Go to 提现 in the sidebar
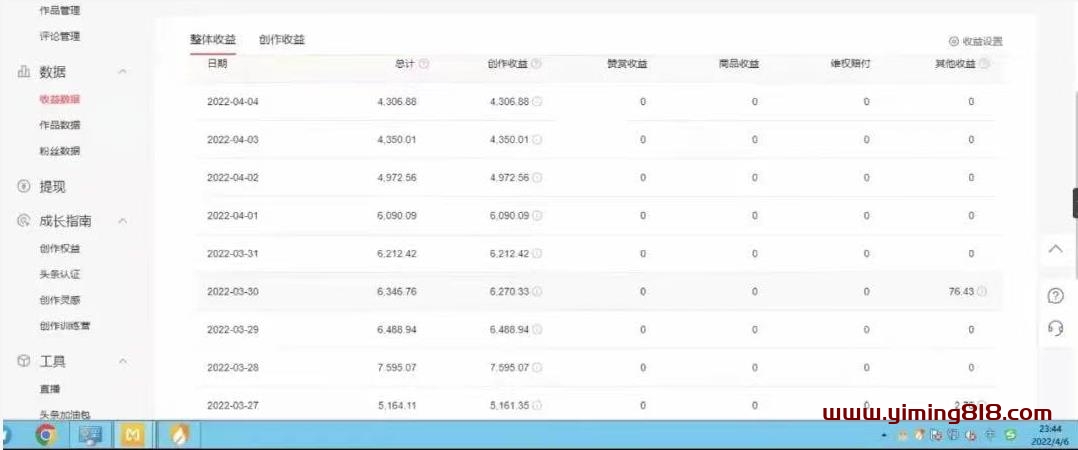The width and height of the screenshot is (1078, 450). point(53,187)
